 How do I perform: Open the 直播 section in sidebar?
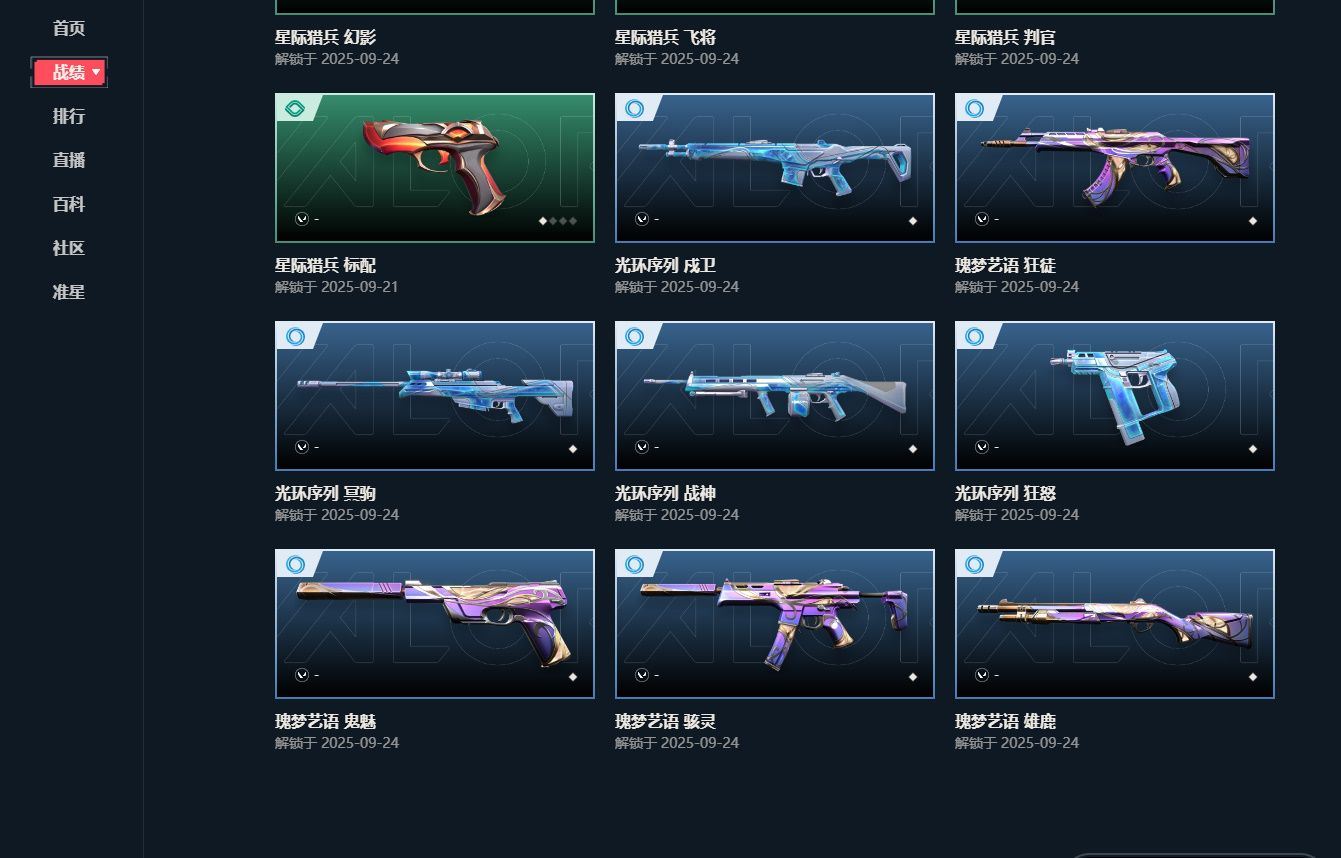69,160
